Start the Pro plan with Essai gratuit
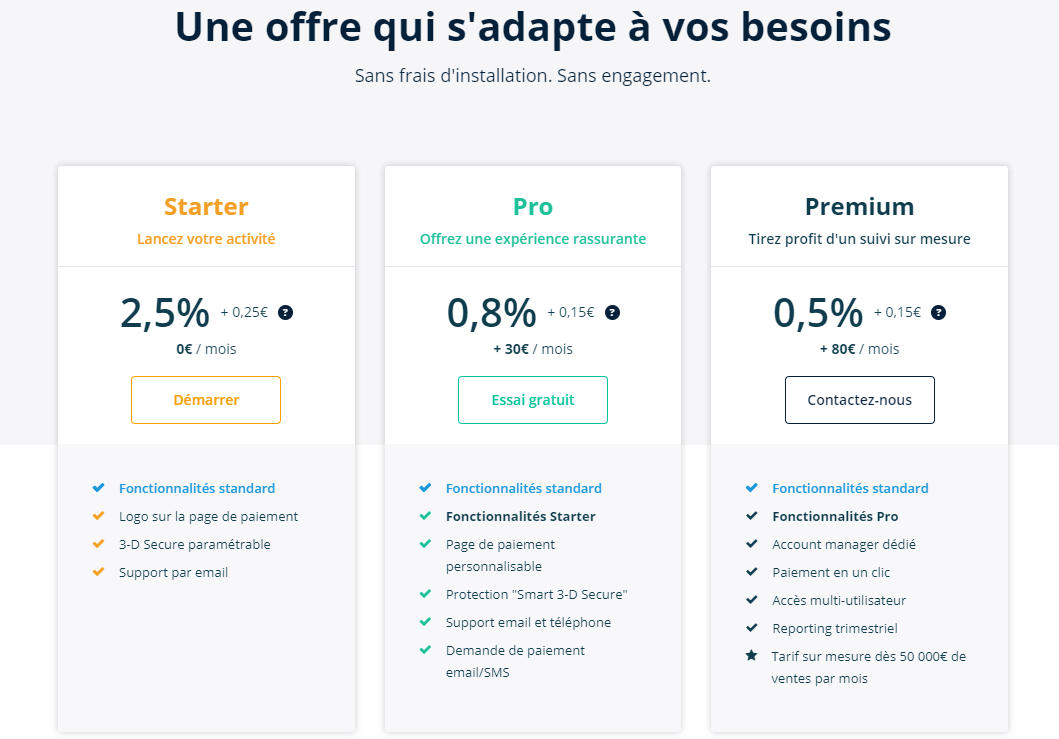Screen dimensions: 1059x739 coord(533,400)
